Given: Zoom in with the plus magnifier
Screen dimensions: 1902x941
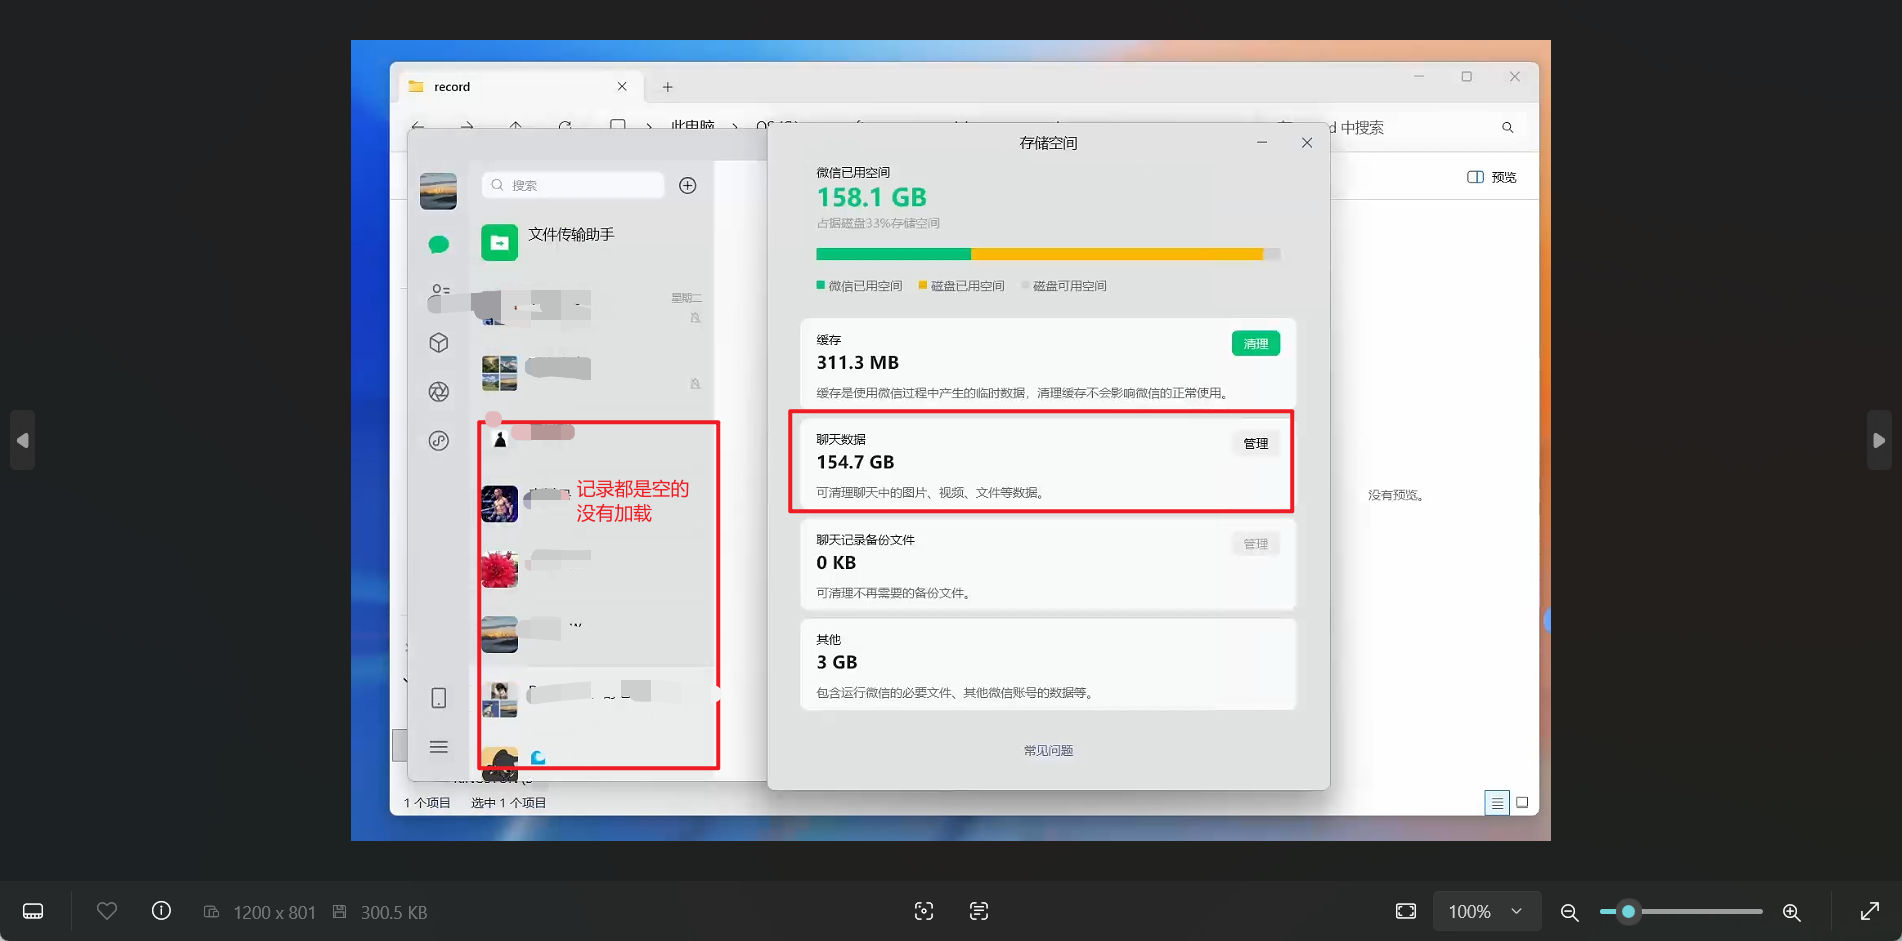Looking at the screenshot, I should (x=1792, y=912).
